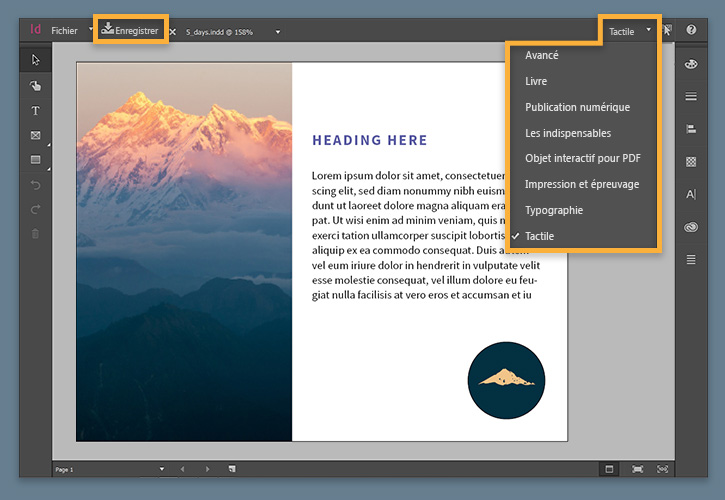725x500 pixels.
Task: Click the Page 1 label
Action: point(64,469)
